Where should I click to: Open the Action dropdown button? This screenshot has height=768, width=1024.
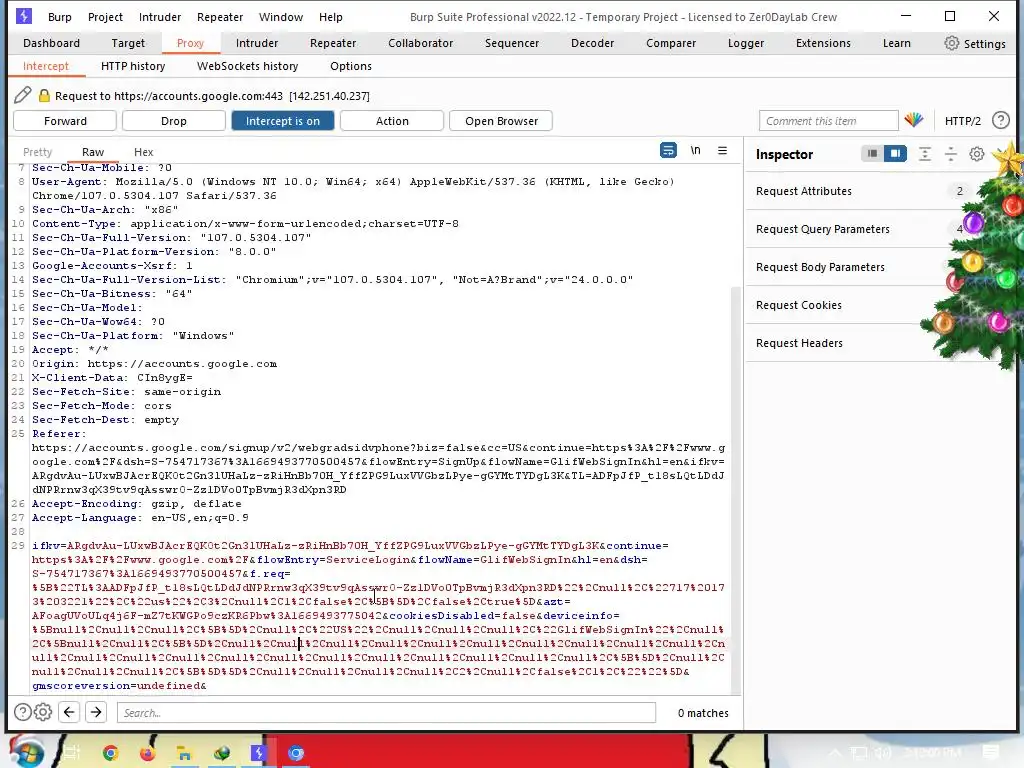[x=392, y=121]
